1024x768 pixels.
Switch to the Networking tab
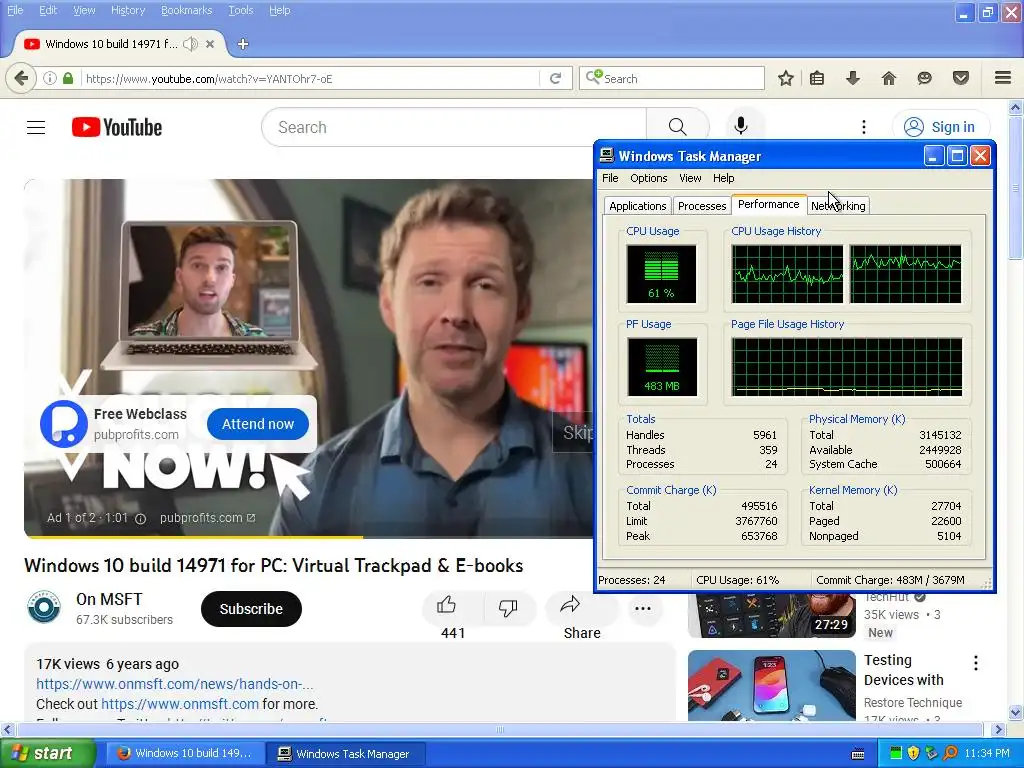click(x=838, y=206)
